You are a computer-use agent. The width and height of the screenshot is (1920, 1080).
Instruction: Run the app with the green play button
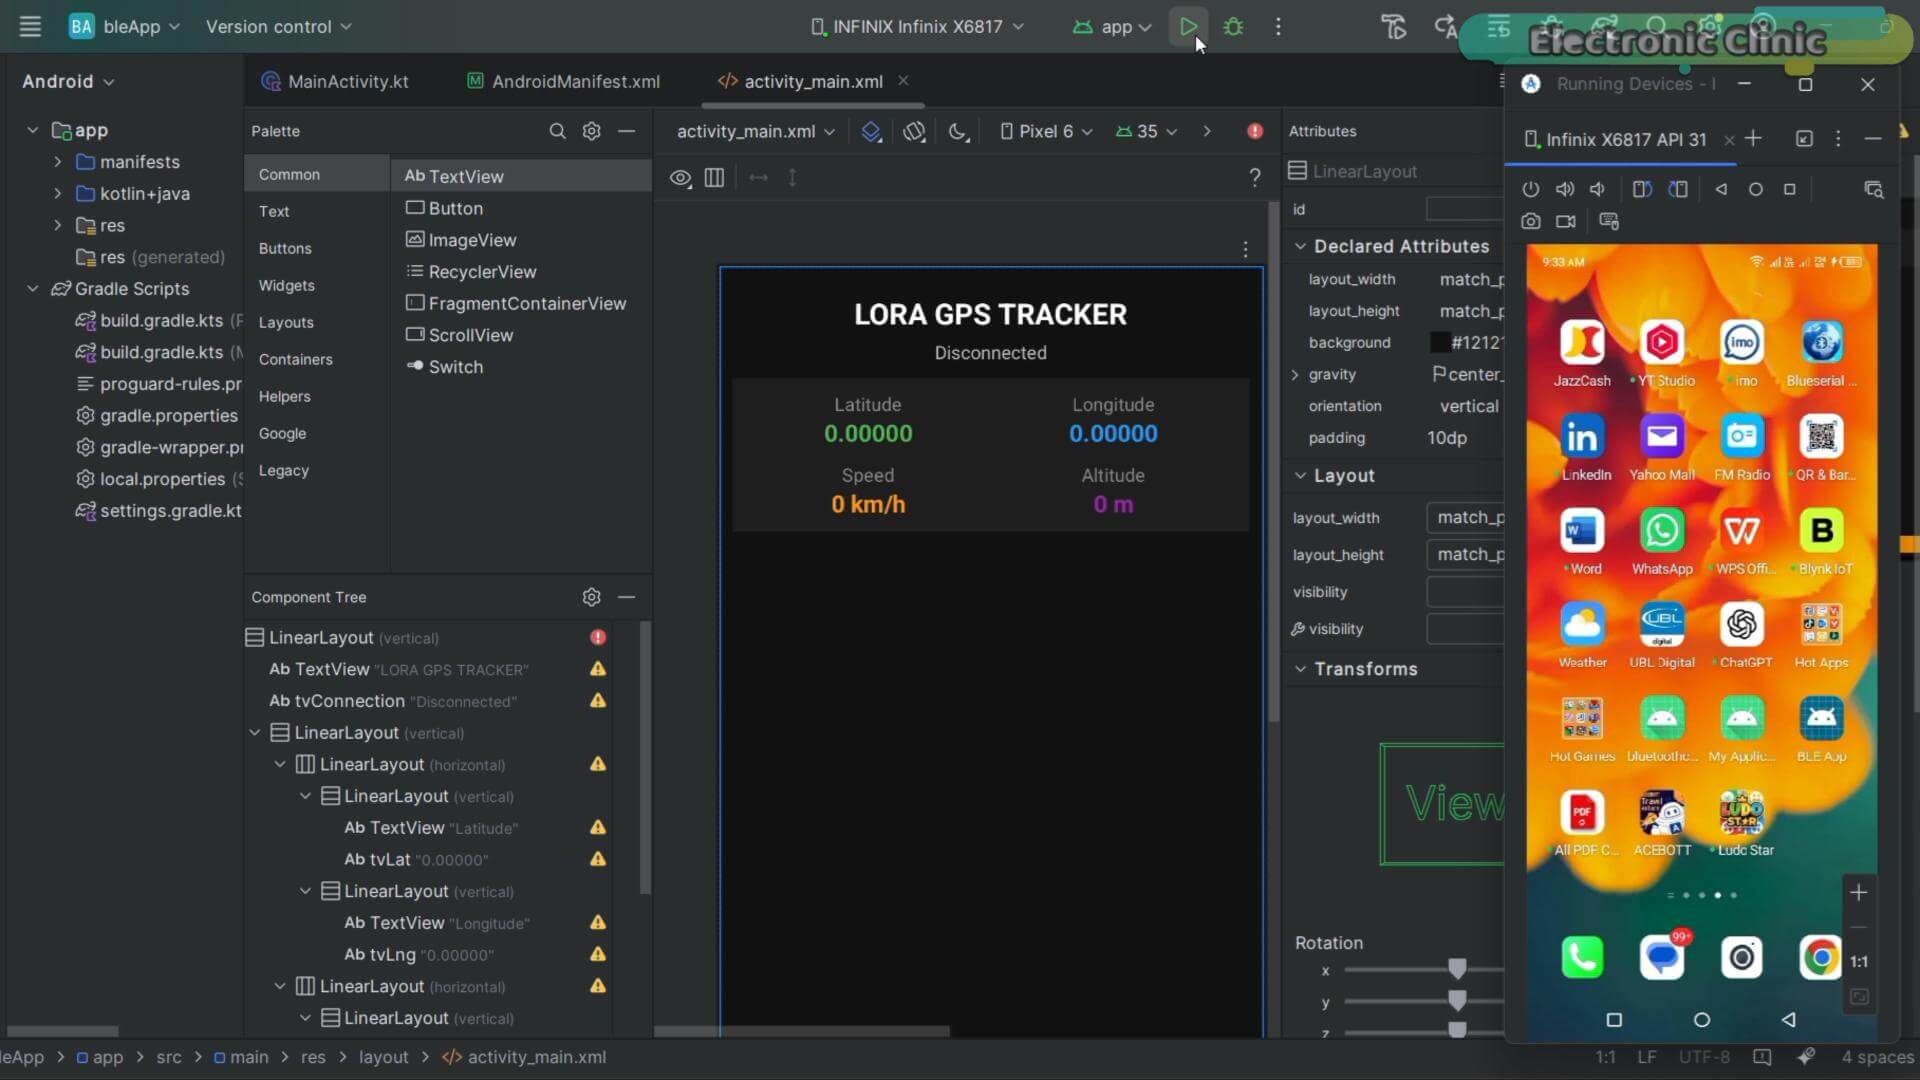pyautogui.click(x=1188, y=27)
